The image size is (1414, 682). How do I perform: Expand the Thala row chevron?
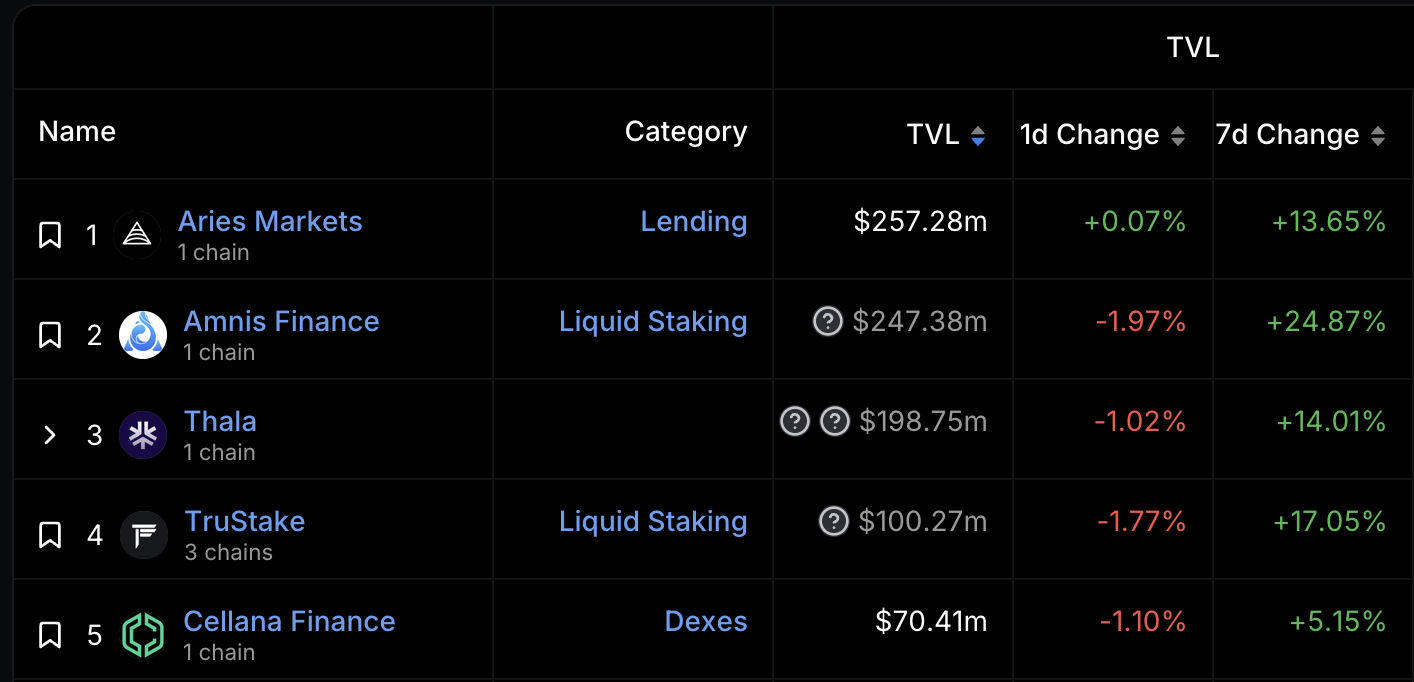click(50, 435)
